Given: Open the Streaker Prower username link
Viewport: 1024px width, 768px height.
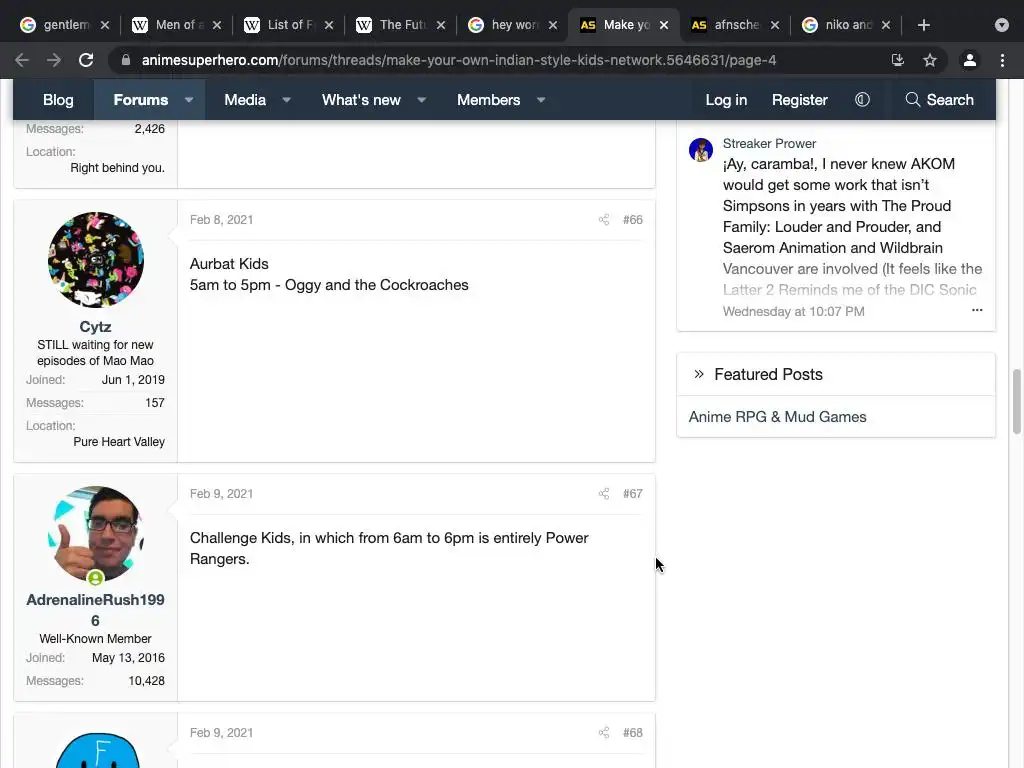Looking at the screenshot, I should click(x=769, y=143).
